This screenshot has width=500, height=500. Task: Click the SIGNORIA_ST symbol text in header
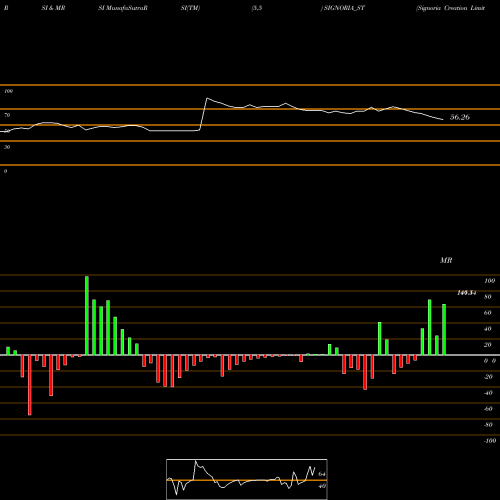click(344, 8)
